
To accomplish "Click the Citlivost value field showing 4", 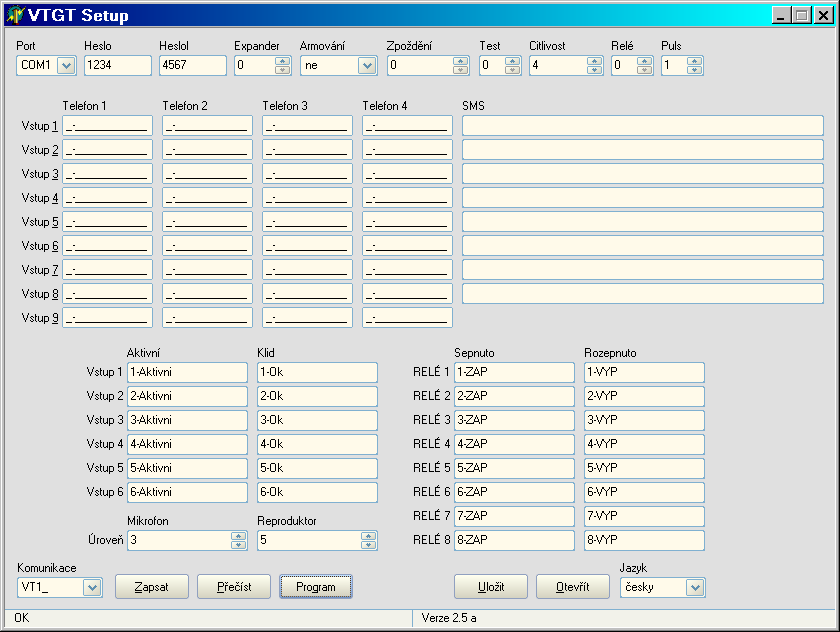I will click(558, 65).
